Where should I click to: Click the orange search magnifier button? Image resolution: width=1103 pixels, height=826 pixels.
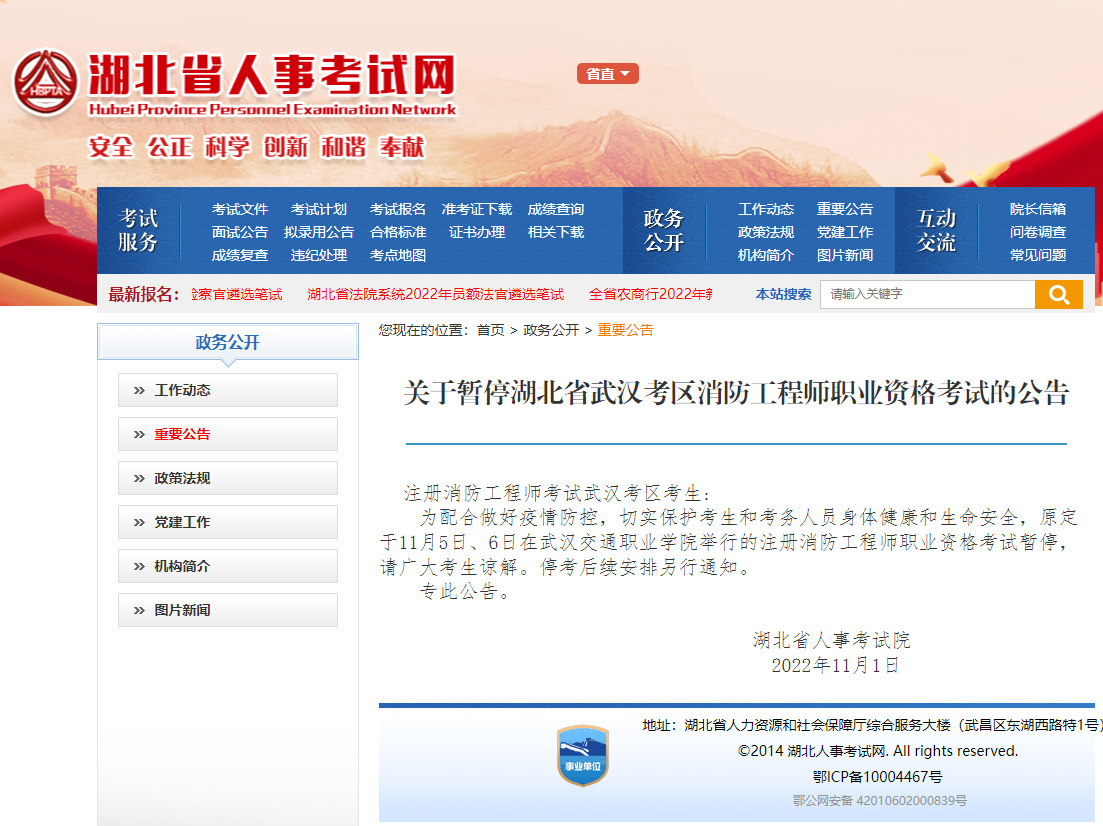click(x=1058, y=295)
